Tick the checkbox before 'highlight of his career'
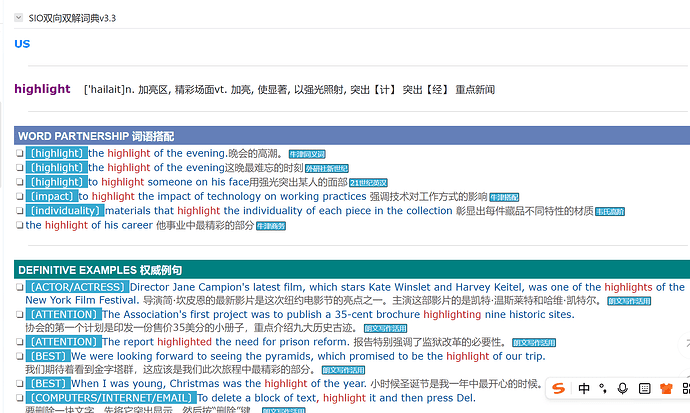 [x=19, y=226]
